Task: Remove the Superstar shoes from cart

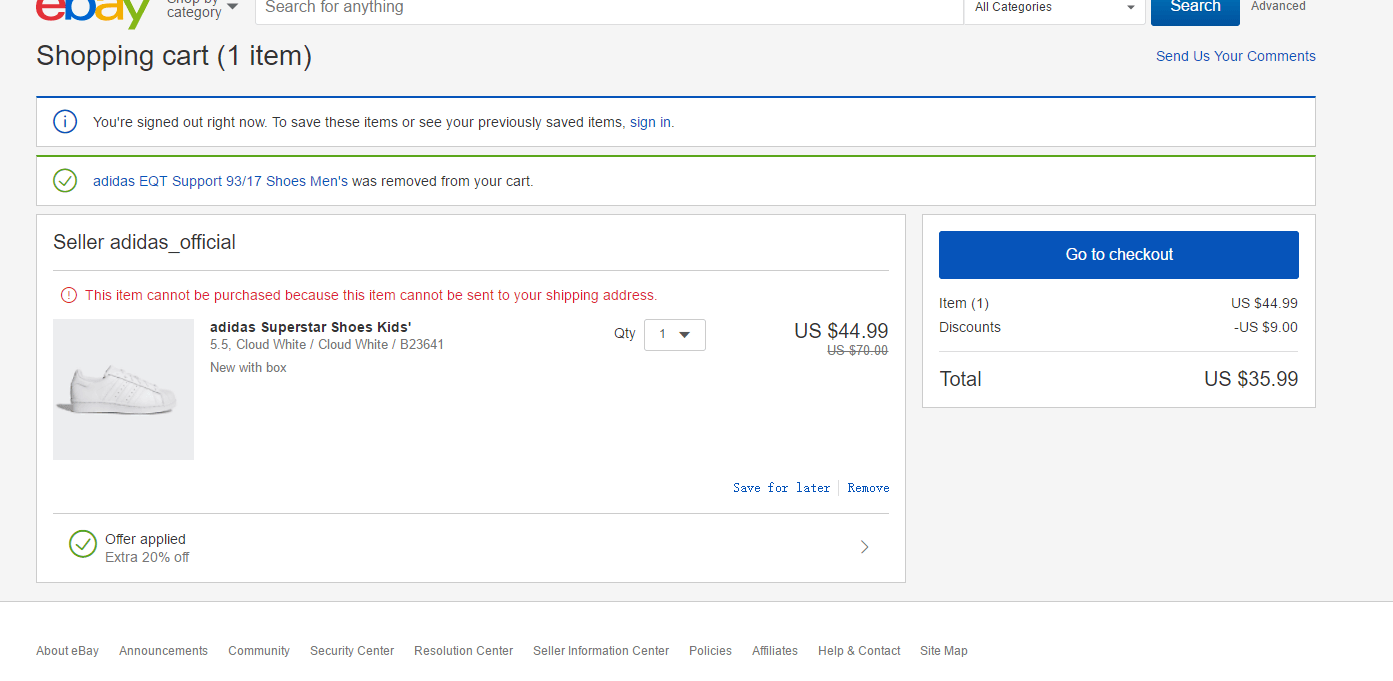Action: [868, 488]
